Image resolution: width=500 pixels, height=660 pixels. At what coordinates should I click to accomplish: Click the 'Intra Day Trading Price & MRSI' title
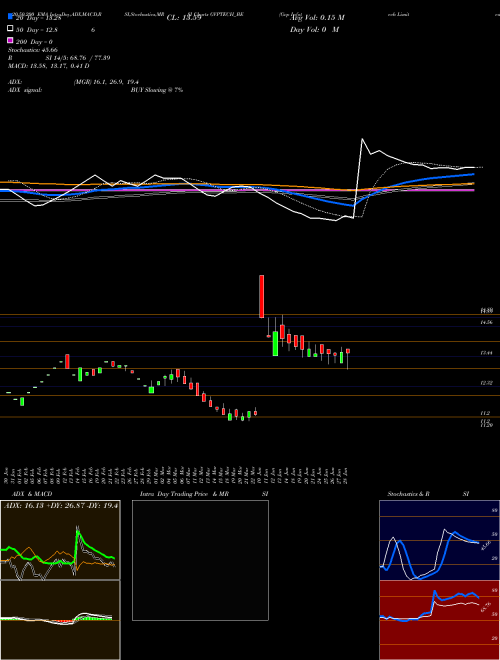pyautogui.click(x=204, y=494)
